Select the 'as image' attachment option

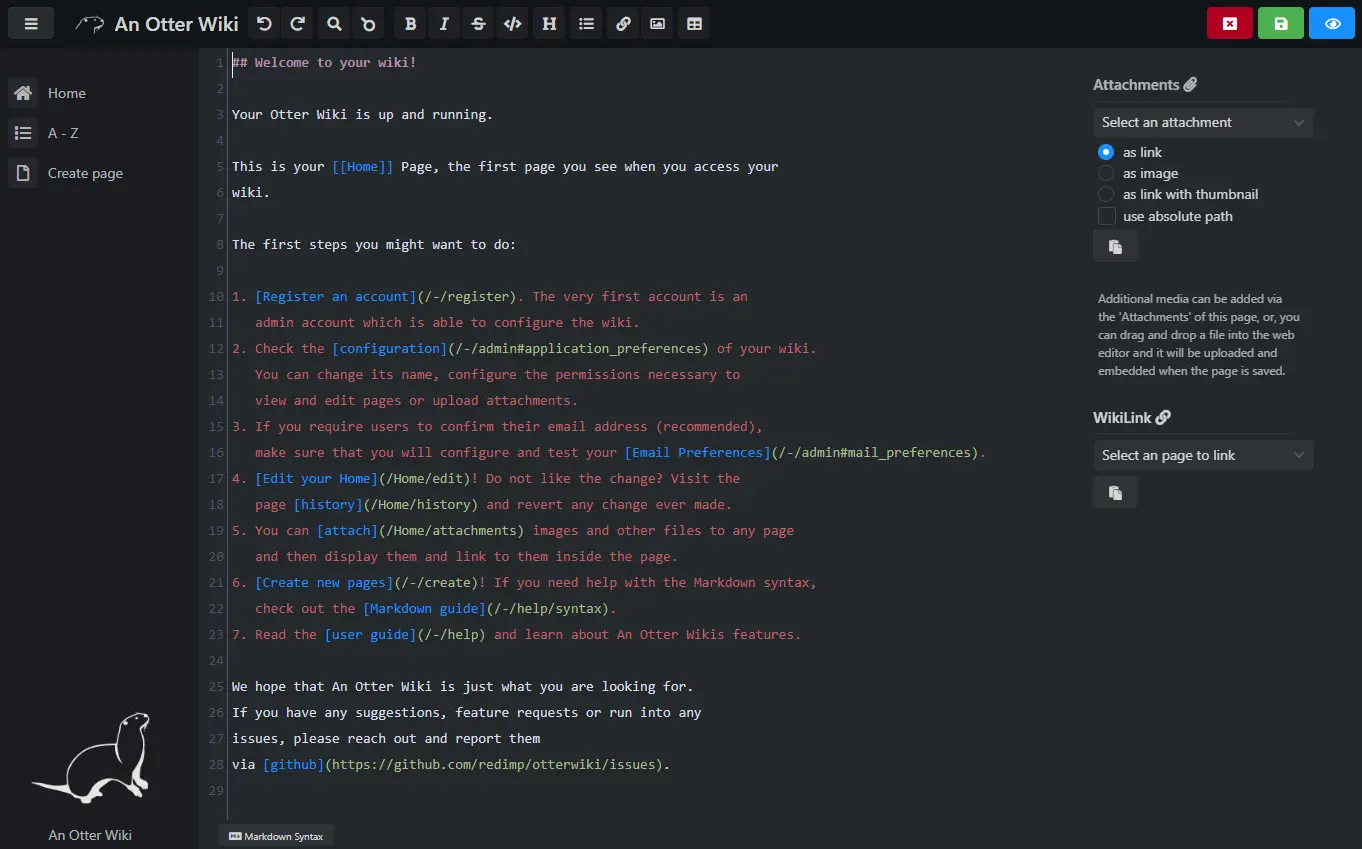point(1106,173)
